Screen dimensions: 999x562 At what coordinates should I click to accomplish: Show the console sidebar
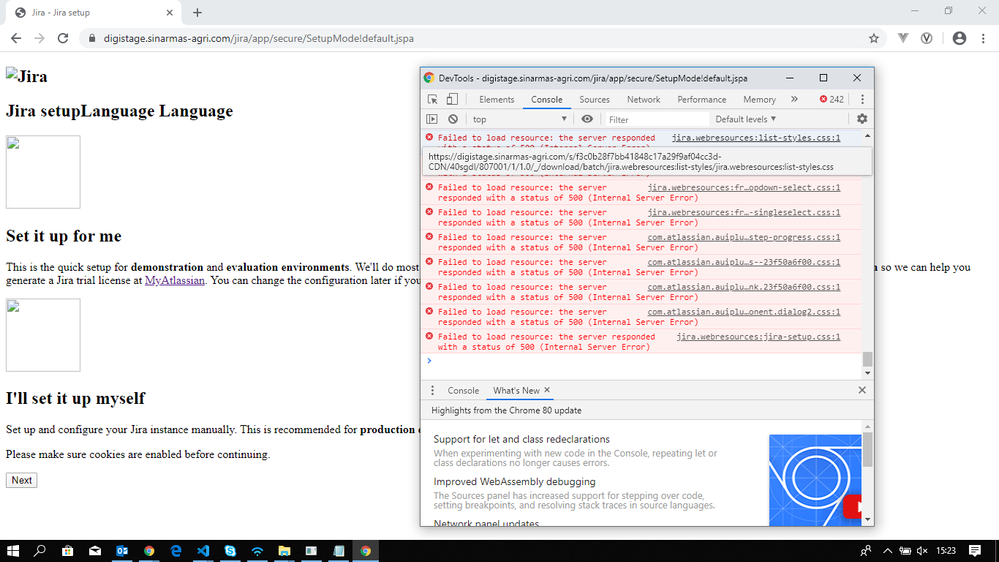click(x=432, y=119)
